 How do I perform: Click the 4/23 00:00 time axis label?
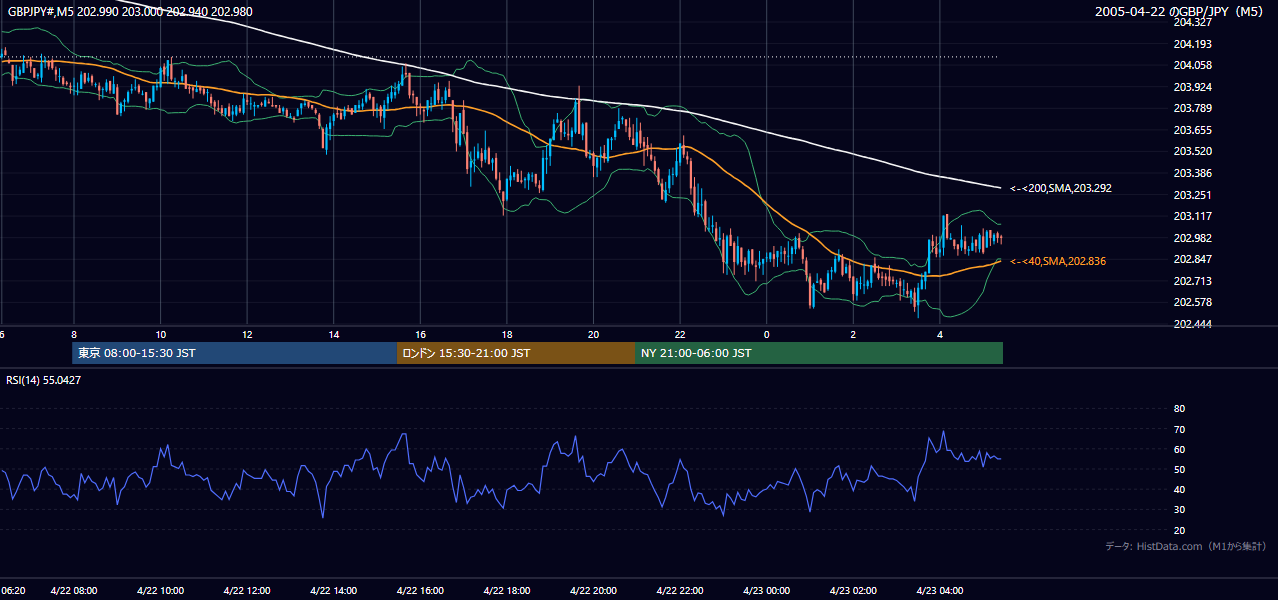click(x=767, y=590)
